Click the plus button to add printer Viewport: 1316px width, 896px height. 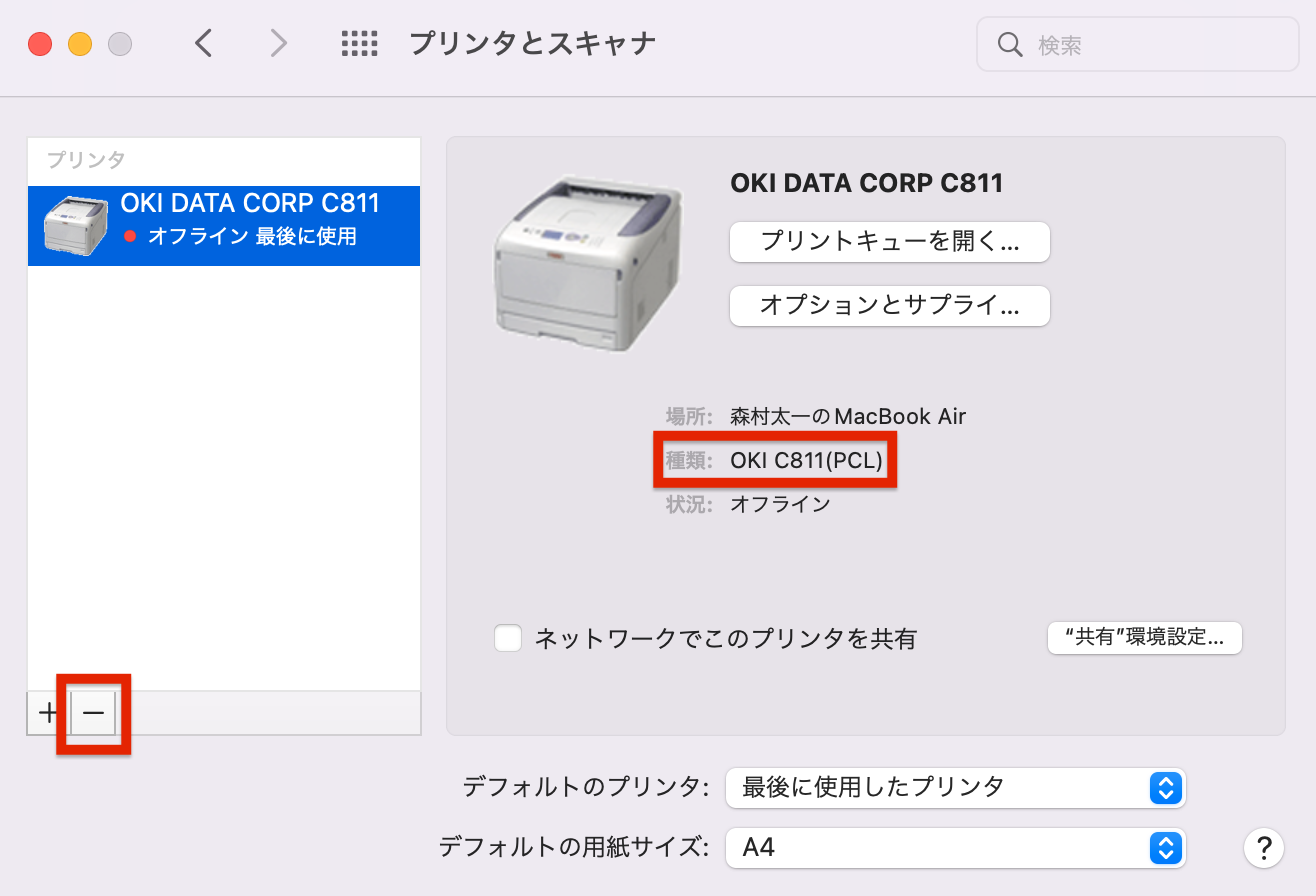[47, 713]
